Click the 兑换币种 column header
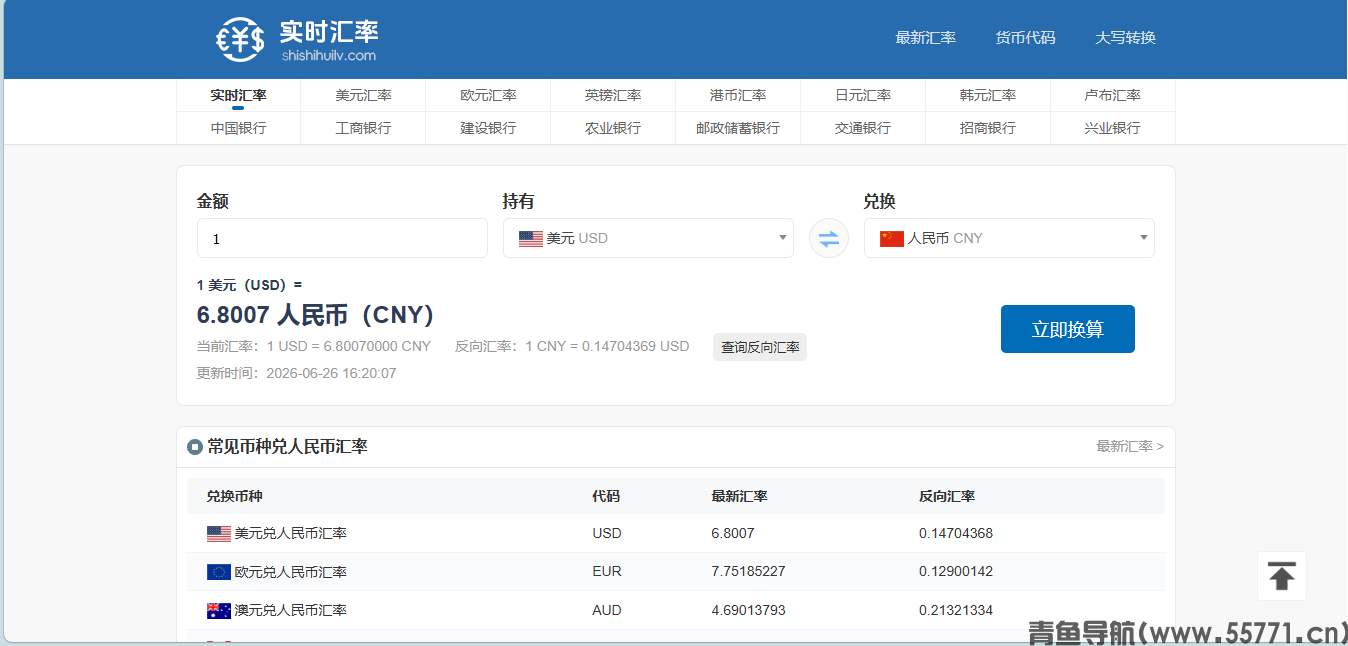The height and width of the screenshot is (646, 1348). pyautogui.click(x=235, y=496)
